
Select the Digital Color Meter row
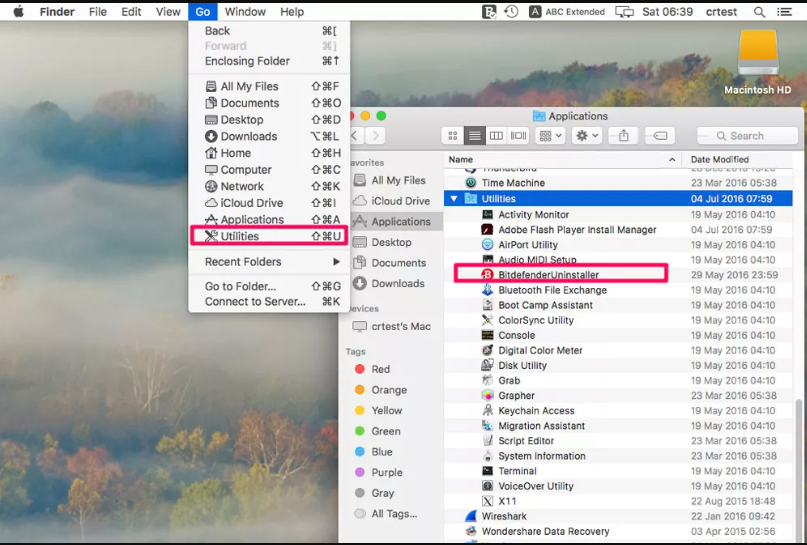618,350
